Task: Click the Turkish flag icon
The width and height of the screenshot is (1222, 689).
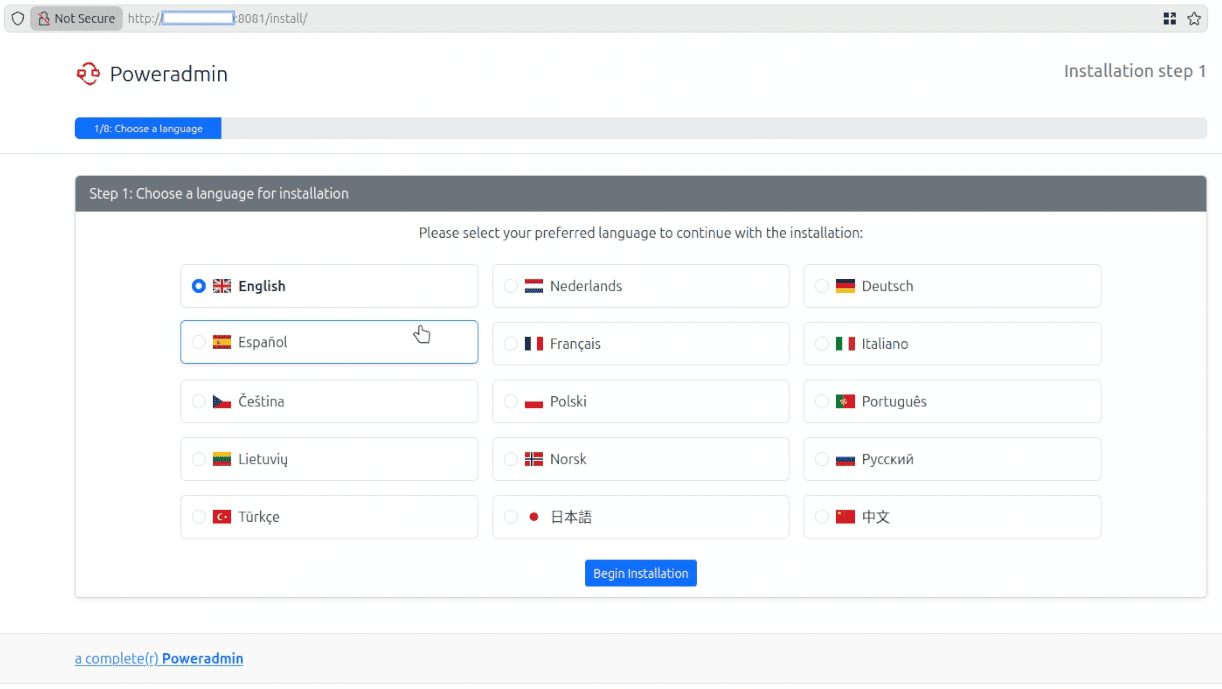Action: click(221, 517)
